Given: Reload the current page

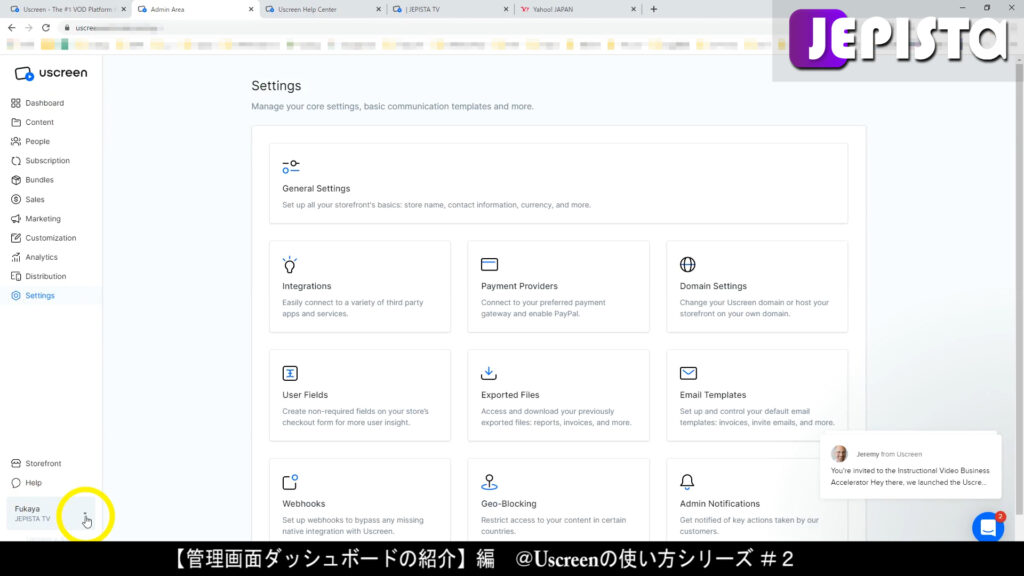Looking at the screenshot, I should coord(46,28).
